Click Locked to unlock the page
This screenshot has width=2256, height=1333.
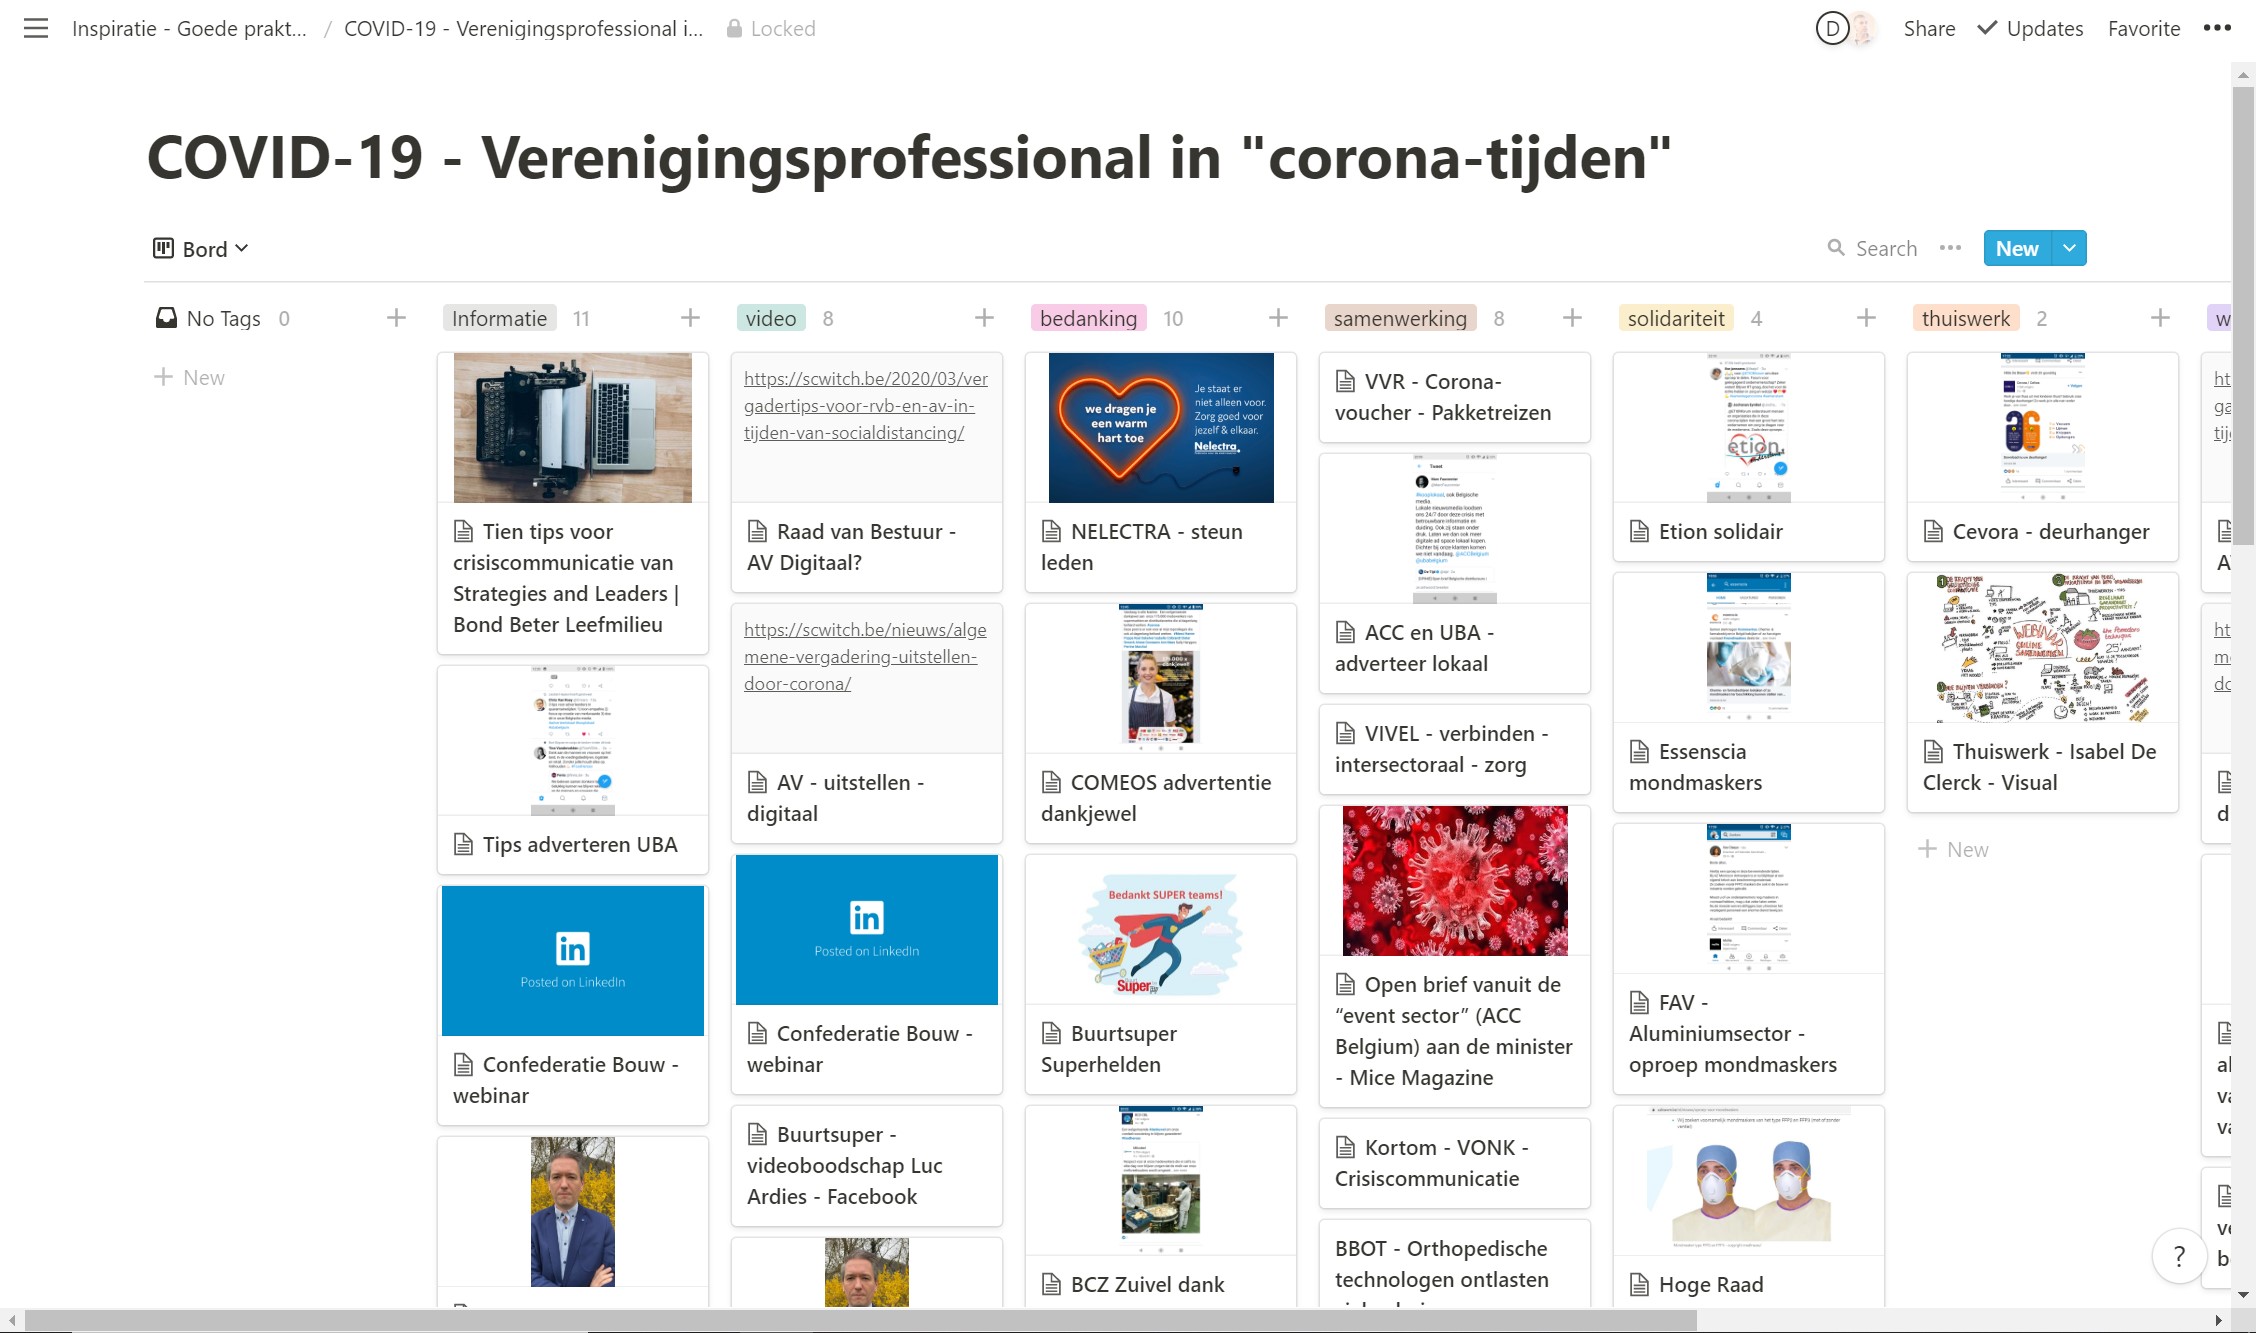point(770,28)
